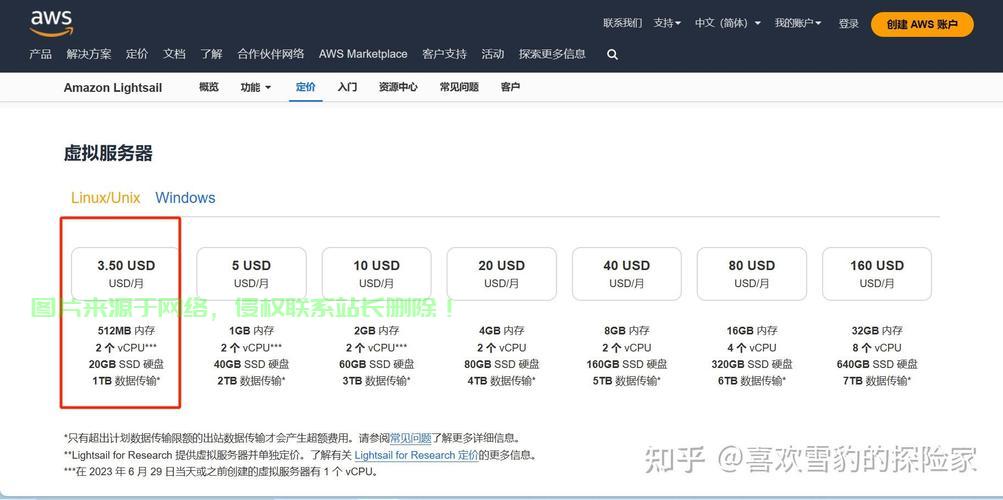The image size is (1003, 500).
Task: Go to the 概览 tab
Action: pyautogui.click(x=209, y=87)
